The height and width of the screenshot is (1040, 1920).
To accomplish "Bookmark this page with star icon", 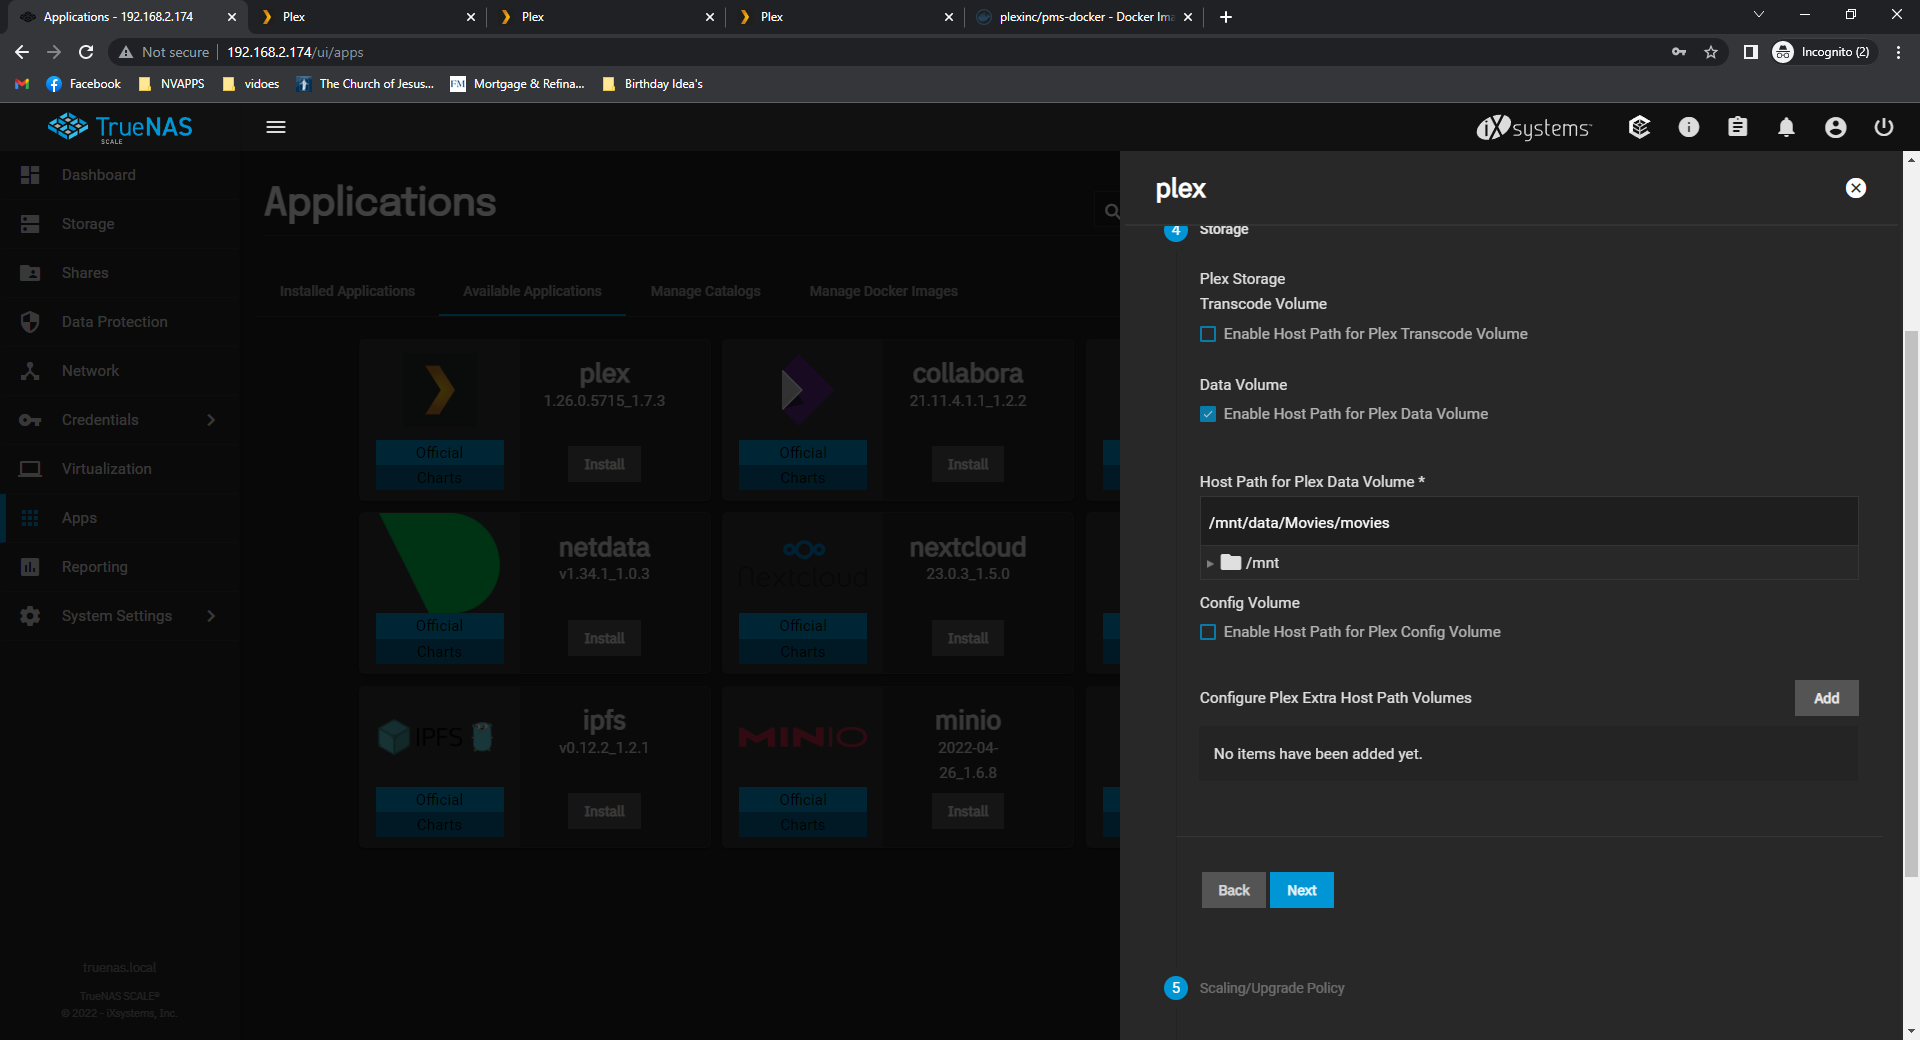I will pos(1711,52).
